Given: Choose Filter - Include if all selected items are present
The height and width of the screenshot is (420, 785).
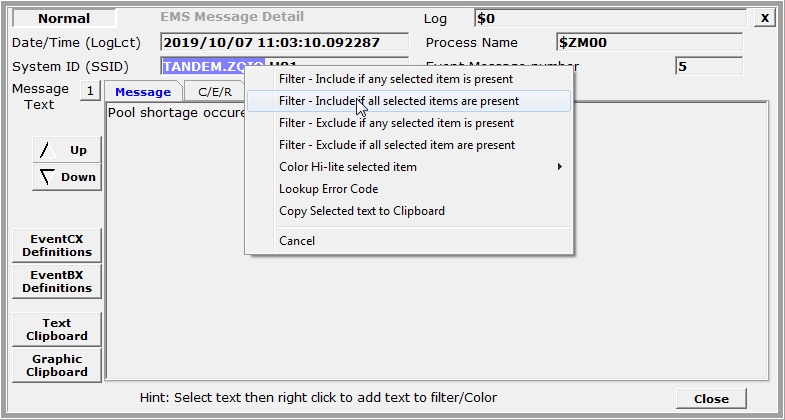Looking at the screenshot, I should (398, 101).
